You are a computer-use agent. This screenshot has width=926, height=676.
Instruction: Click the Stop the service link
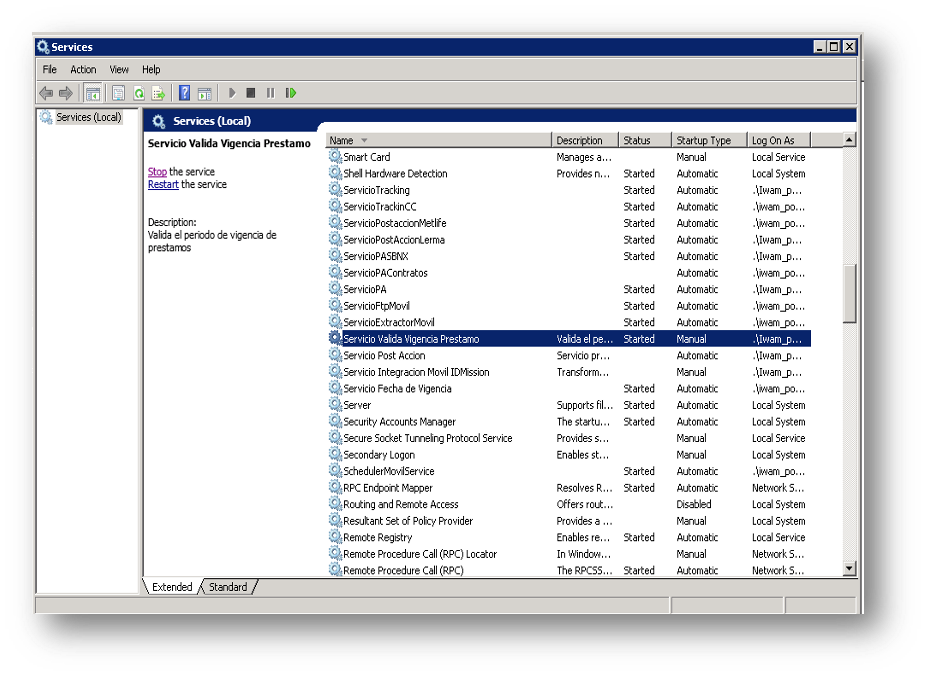(157, 172)
